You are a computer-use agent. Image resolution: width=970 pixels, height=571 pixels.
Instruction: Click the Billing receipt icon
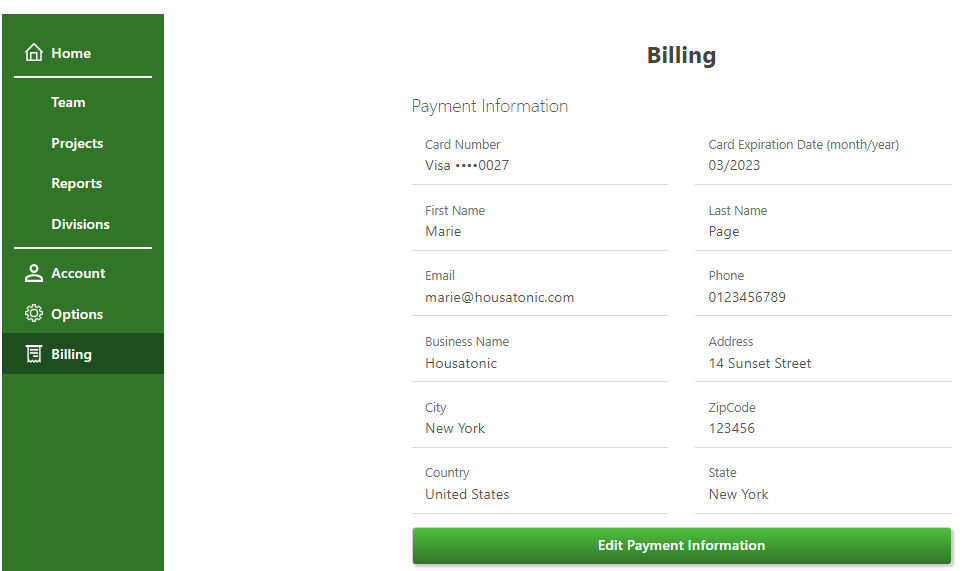pyautogui.click(x=34, y=354)
